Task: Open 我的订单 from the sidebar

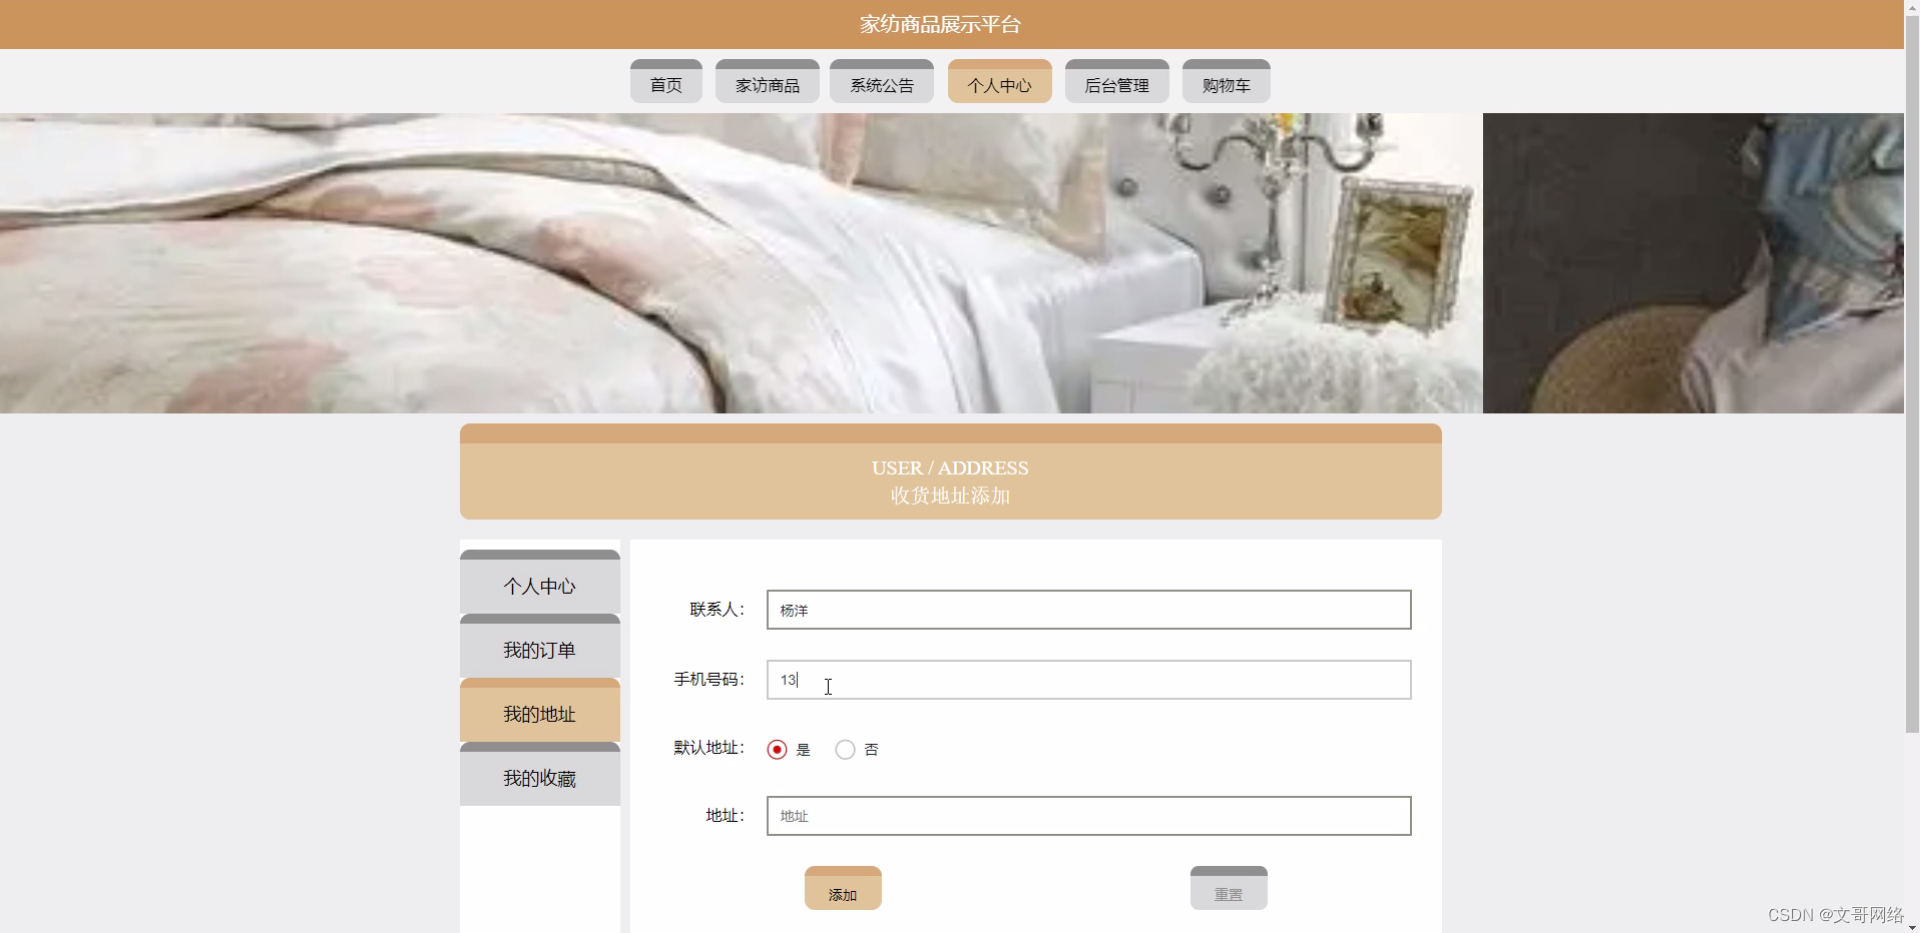Action: pos(539,649)
